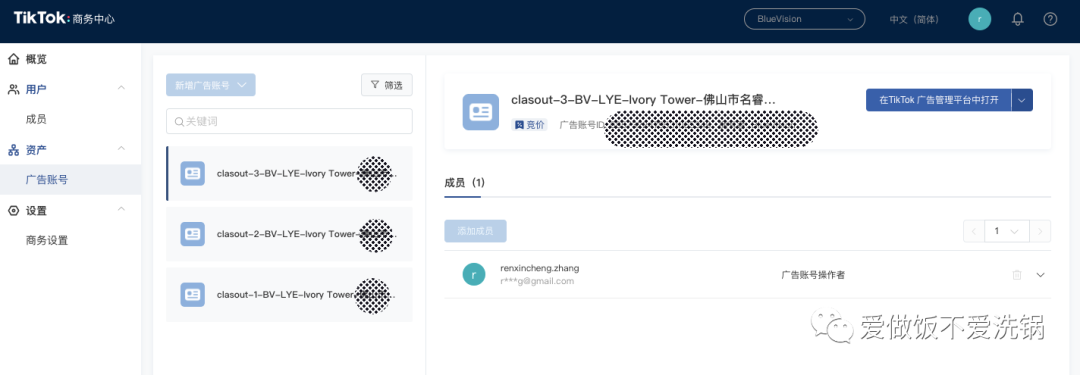This screenshot has height=375, width=1080.
Task: Collapse the 用户 sidebar section
Action: coord(121,89)
